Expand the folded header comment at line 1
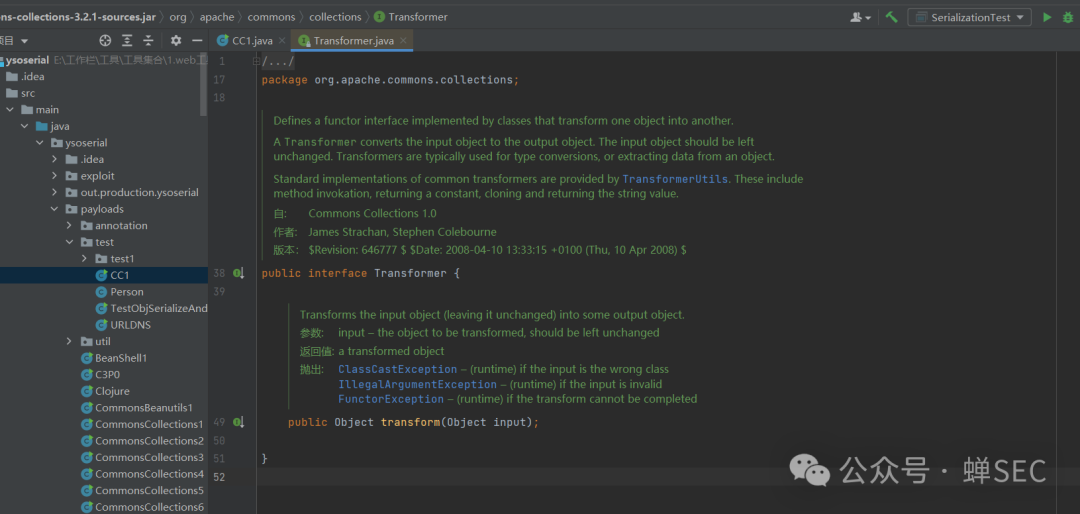The height and width of the screenshot is (514, 1080). tap(277, 62)
